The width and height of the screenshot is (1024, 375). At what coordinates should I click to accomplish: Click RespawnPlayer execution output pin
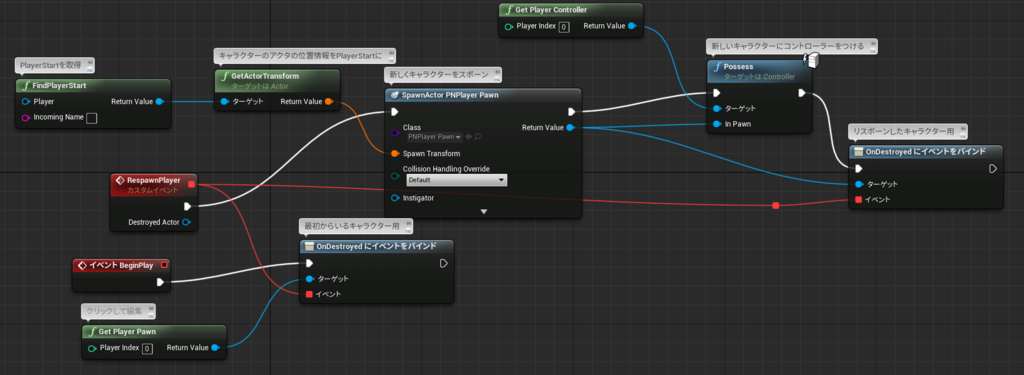pos(188,206)
